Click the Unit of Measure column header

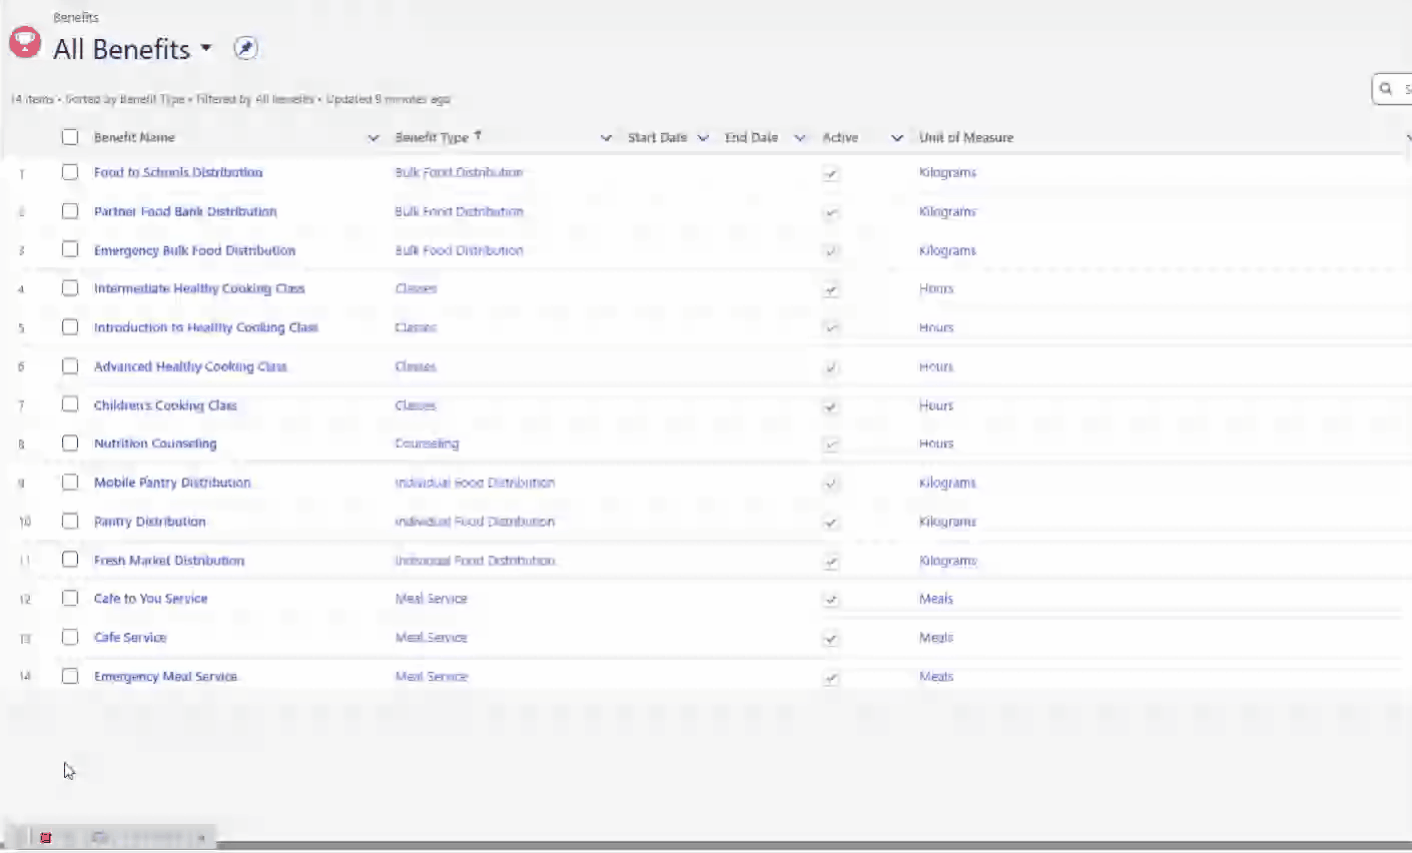pos(966,138)
